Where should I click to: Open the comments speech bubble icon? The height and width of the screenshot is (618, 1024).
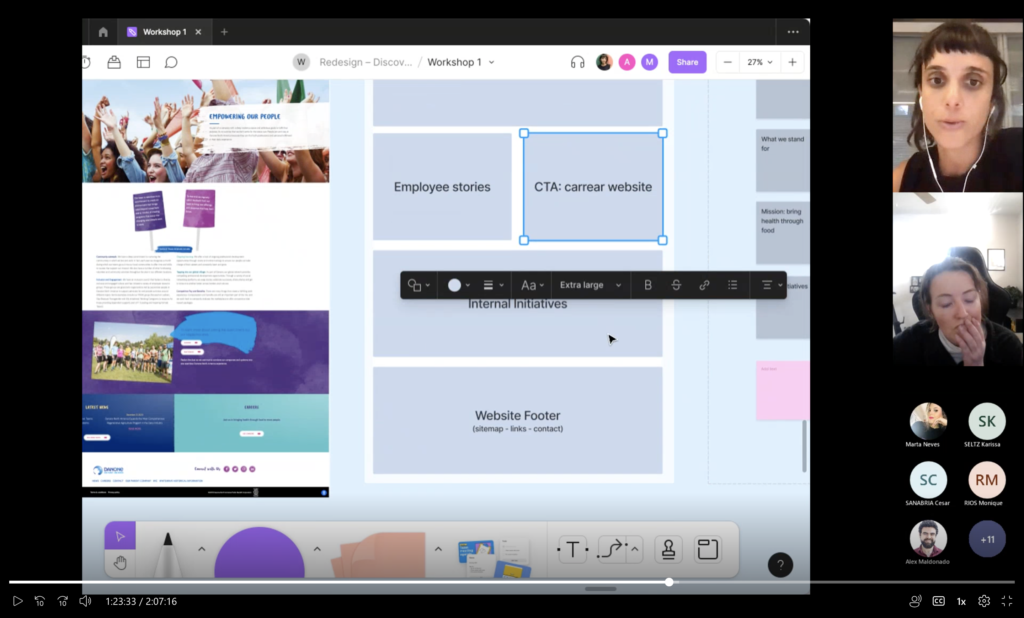click(x=171, y=62)
